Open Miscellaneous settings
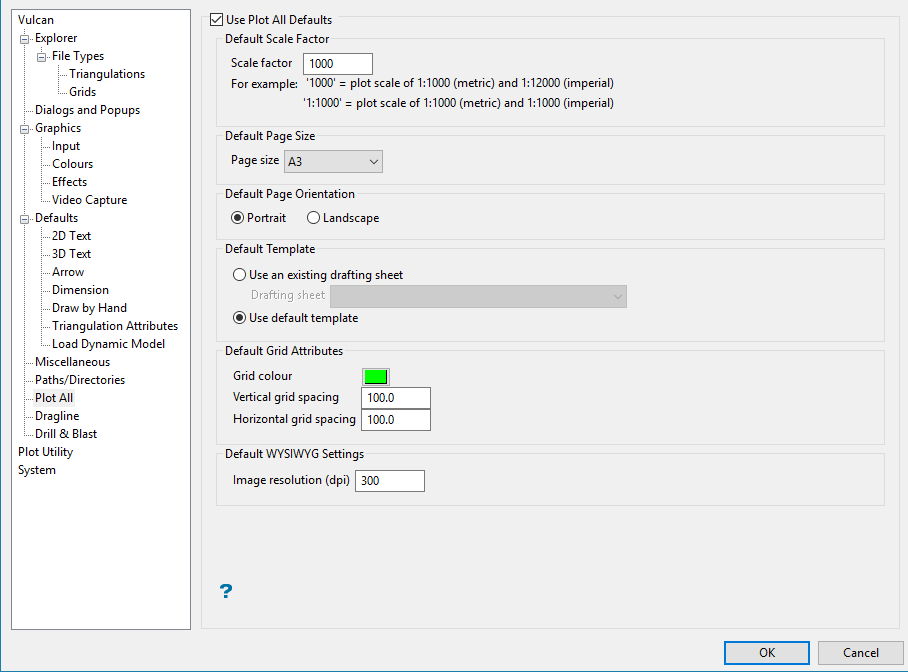This screenshot has width=908, height=672. pos(72,361)
